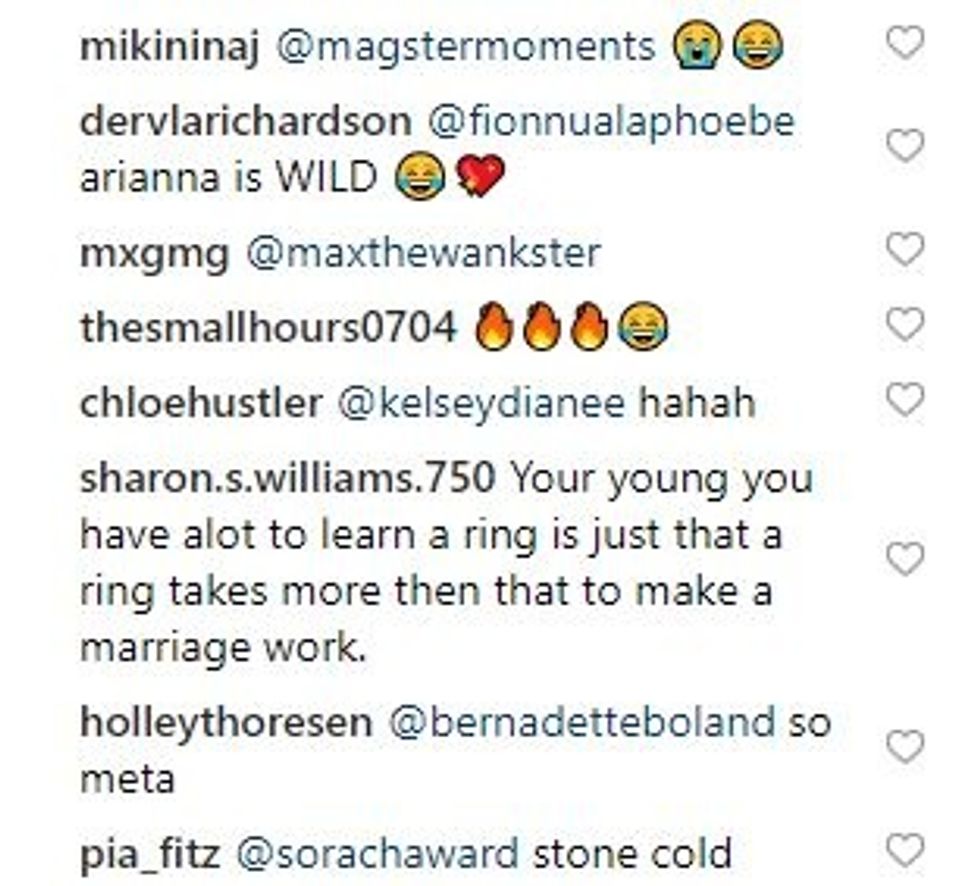The height and width of the screenshot is (886, 980).
Task: Like pia_fitz's stone cold comment
Action: (x=905, y=852)
